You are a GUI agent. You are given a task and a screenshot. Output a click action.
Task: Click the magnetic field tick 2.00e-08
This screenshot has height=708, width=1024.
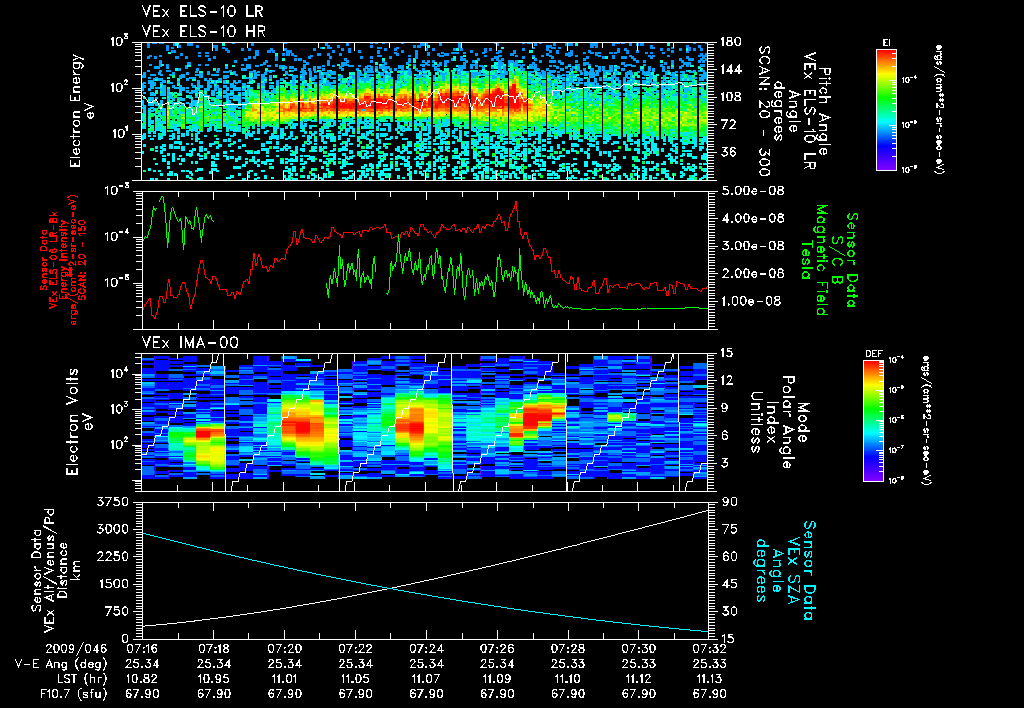[752, 273]
